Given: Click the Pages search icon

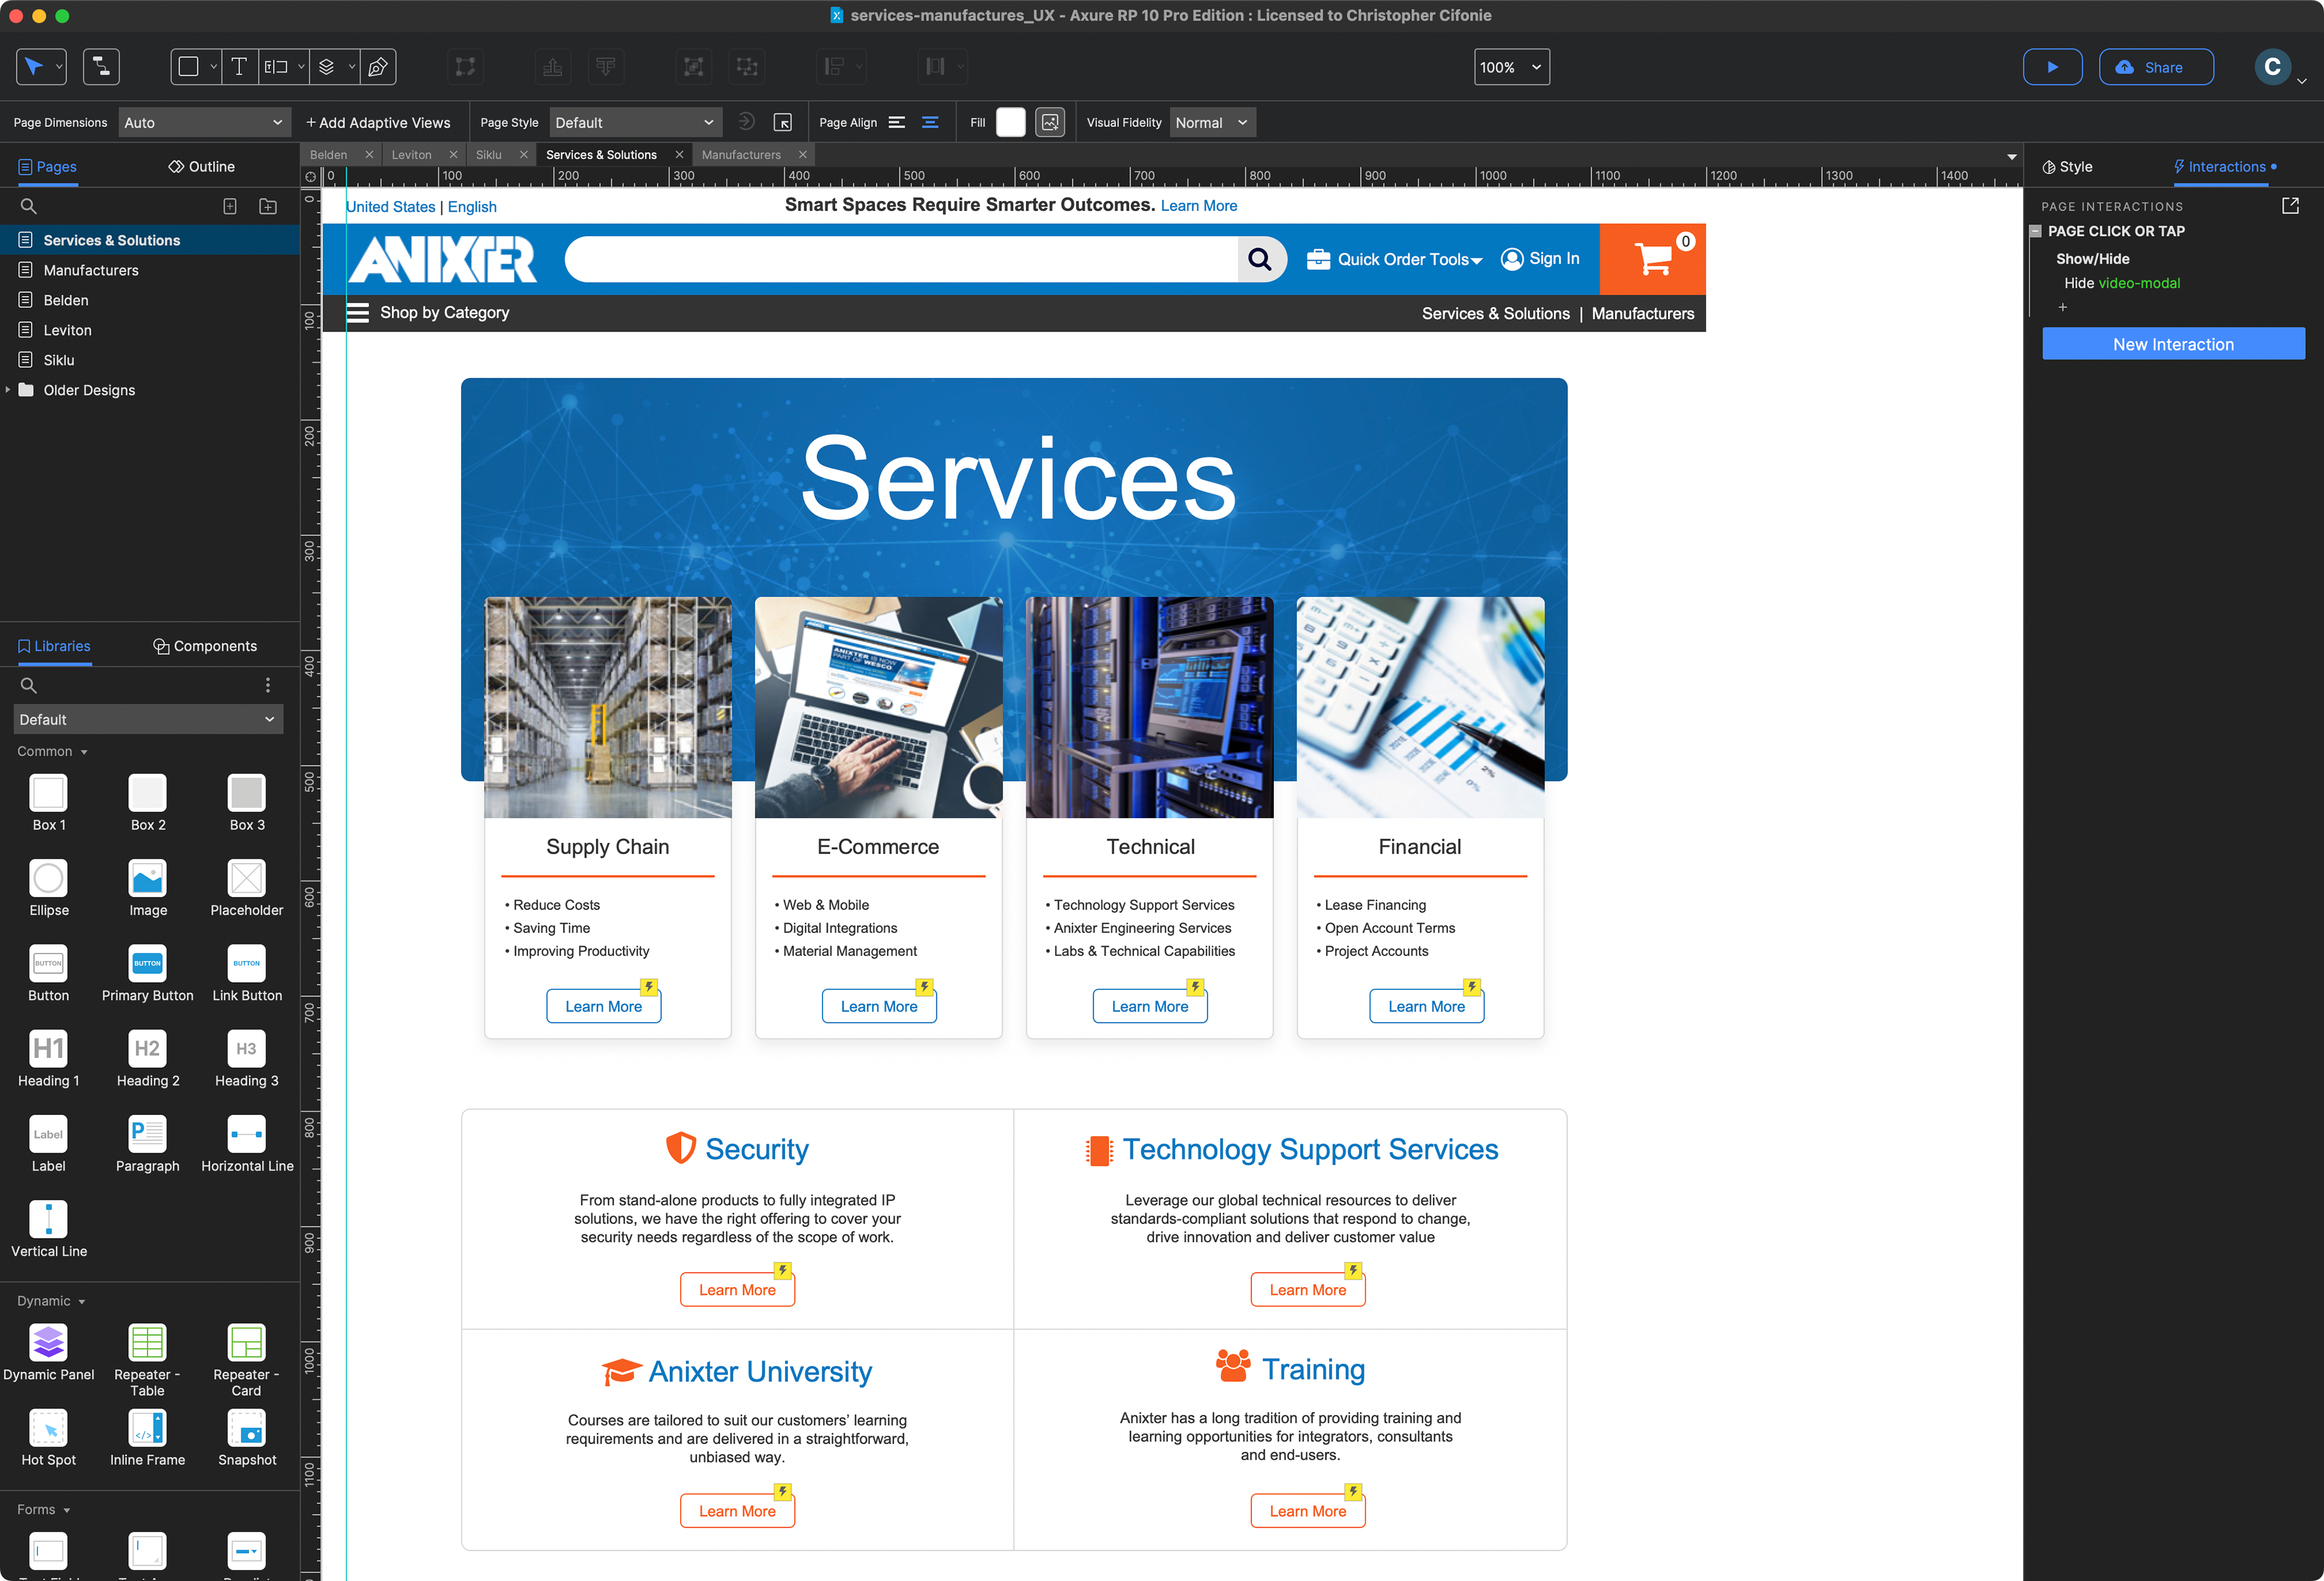Looking at the screenshot, I should point(29,206).
